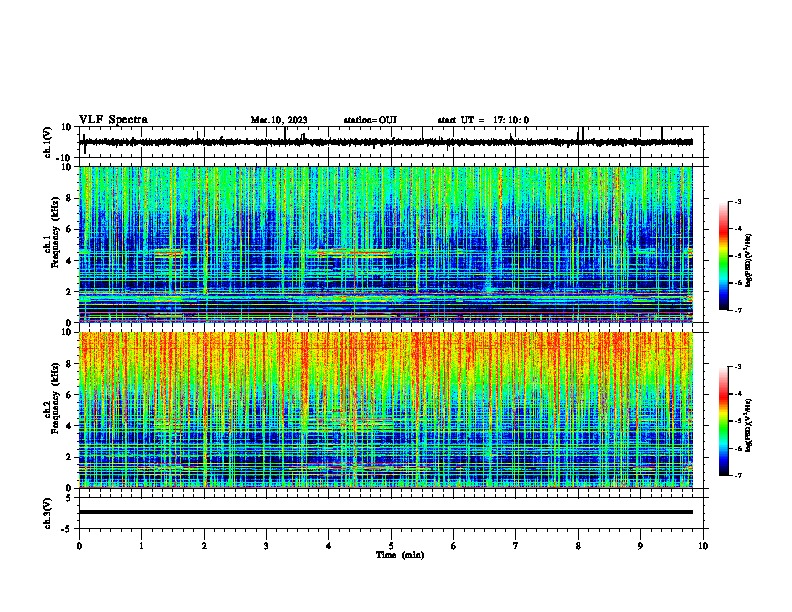Click the log(PSD) label beside ch.2 colorbar
Viewport: 792px width, 612px height.
[x=748, y=425]
